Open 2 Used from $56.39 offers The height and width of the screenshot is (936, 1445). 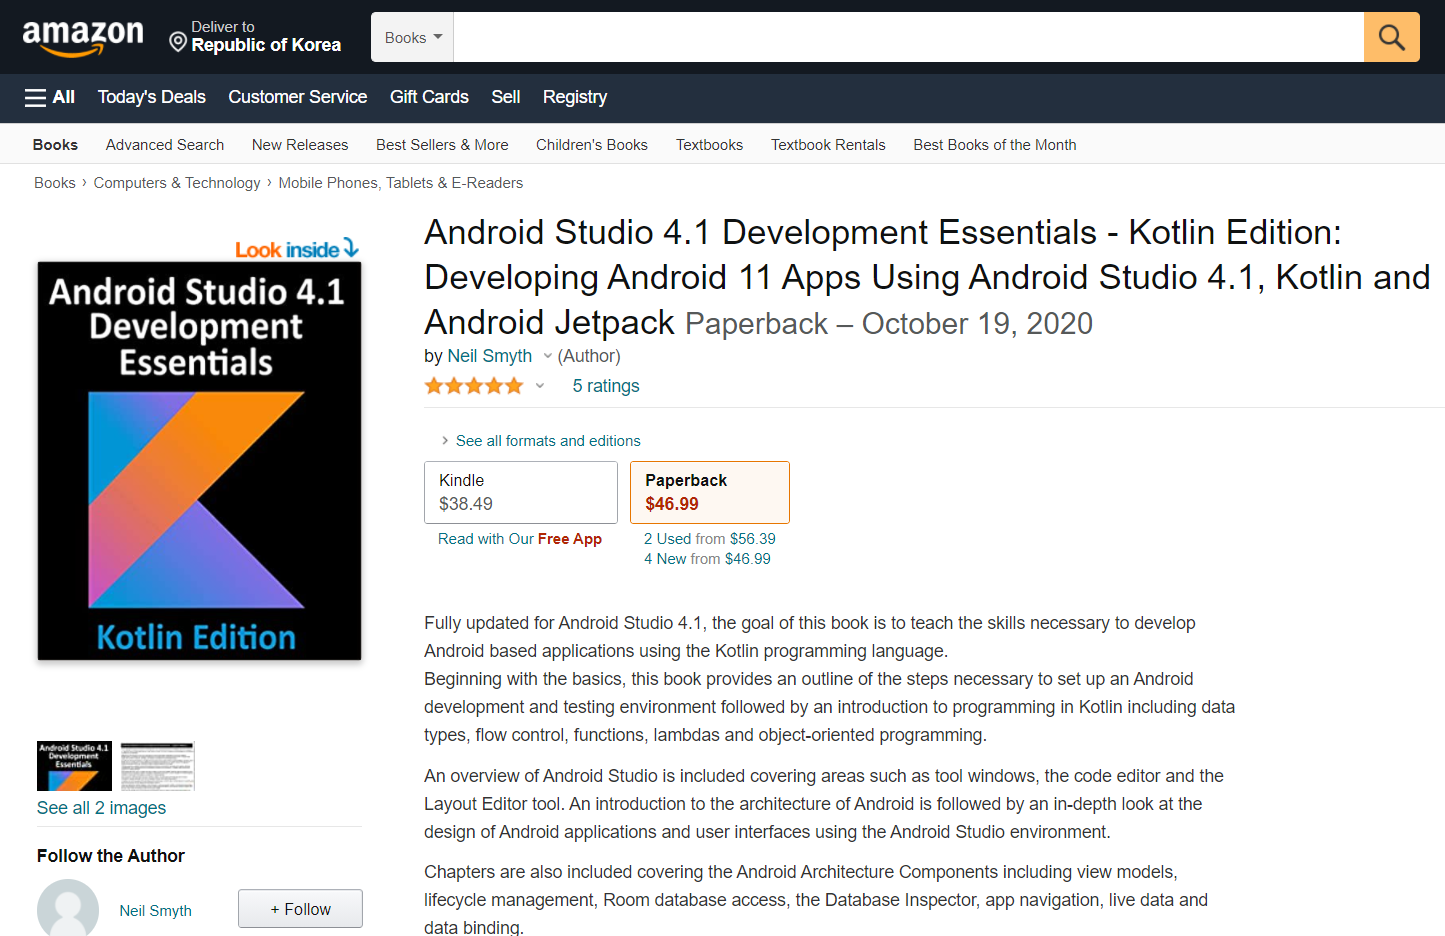point(710,539)
